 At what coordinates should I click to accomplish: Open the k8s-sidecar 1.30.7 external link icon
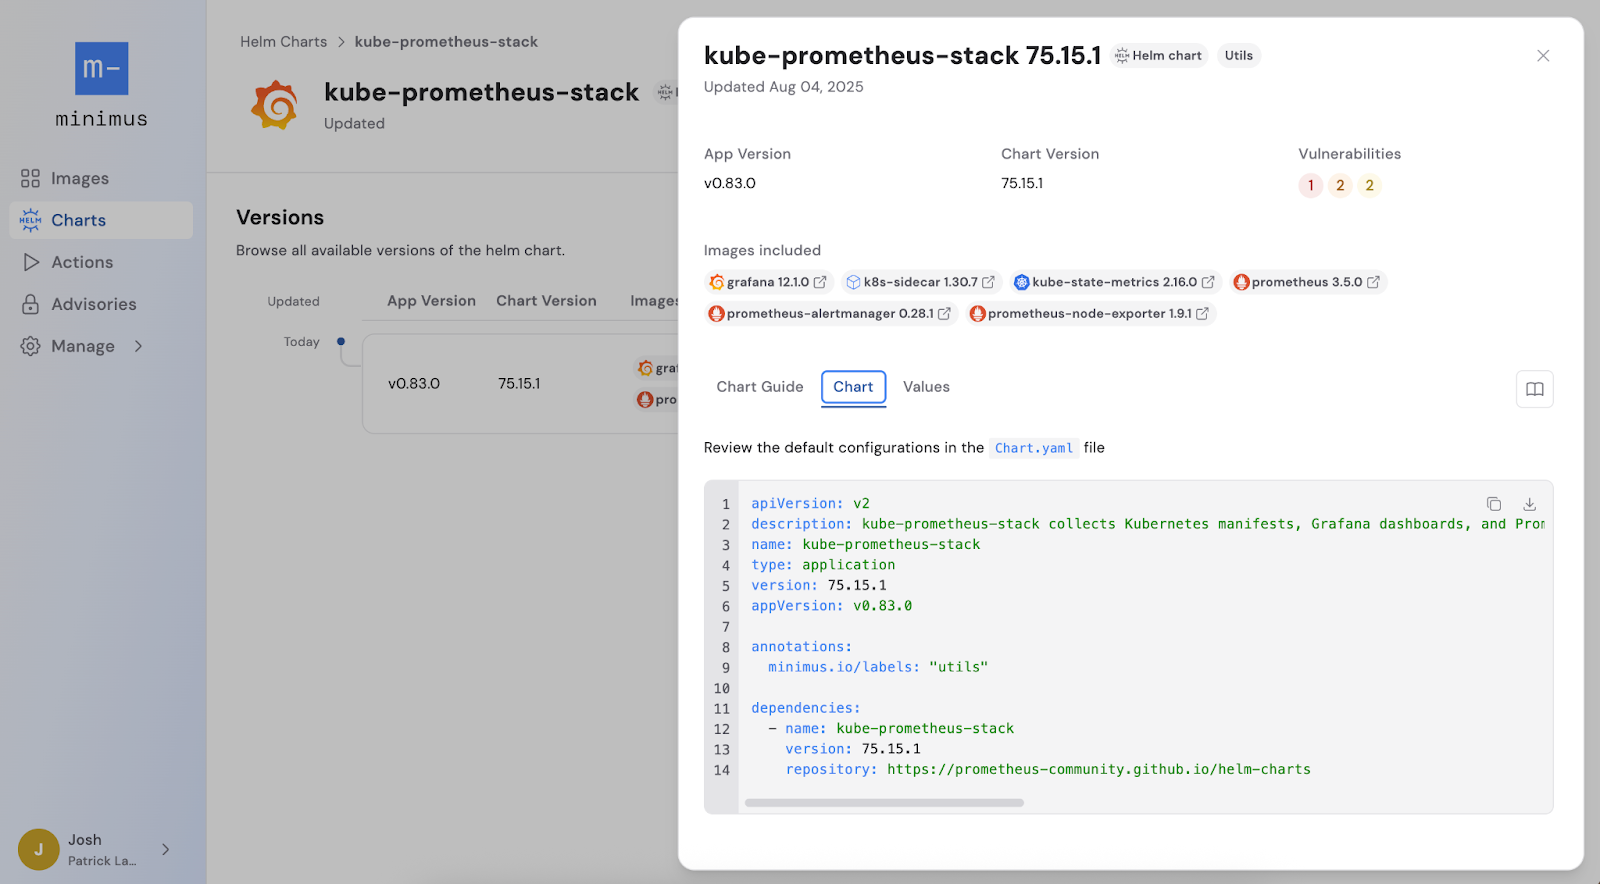[988, 282]
